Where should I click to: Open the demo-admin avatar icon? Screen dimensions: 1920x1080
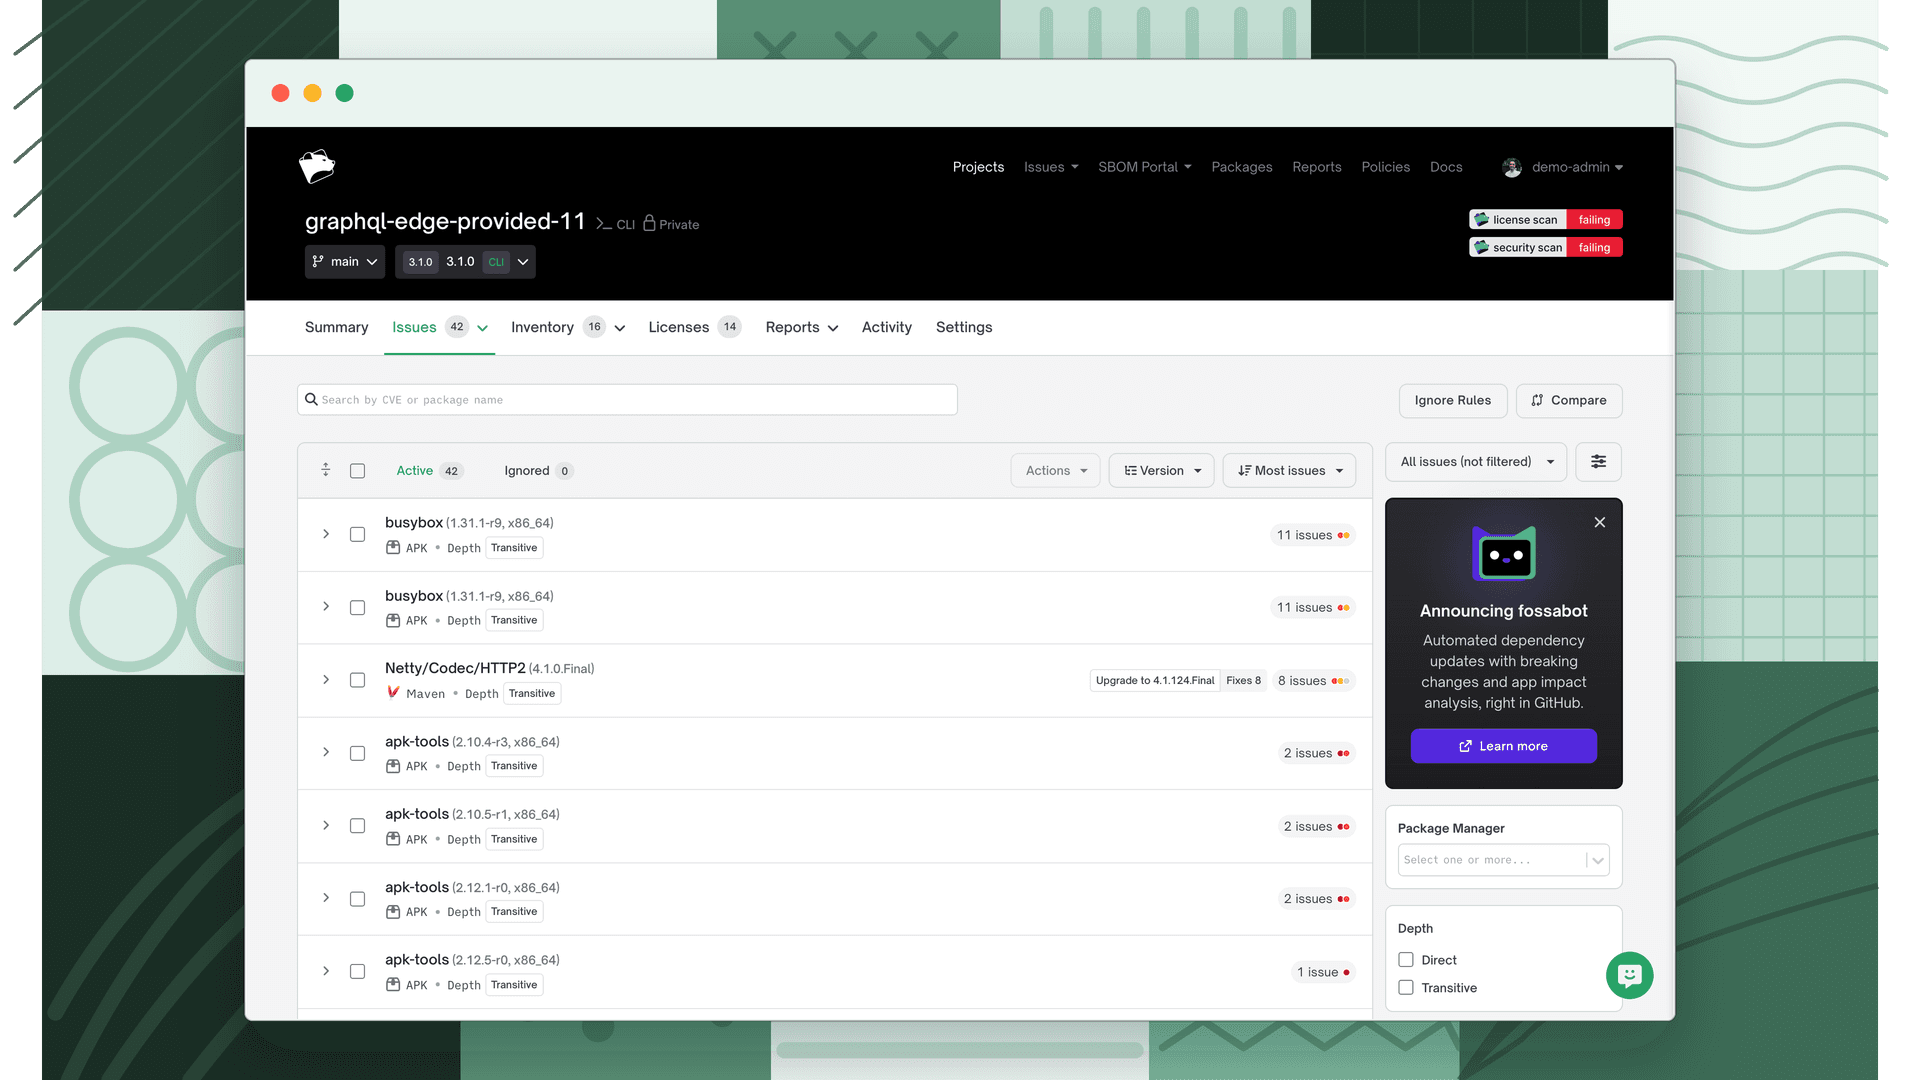point(1512,167)
